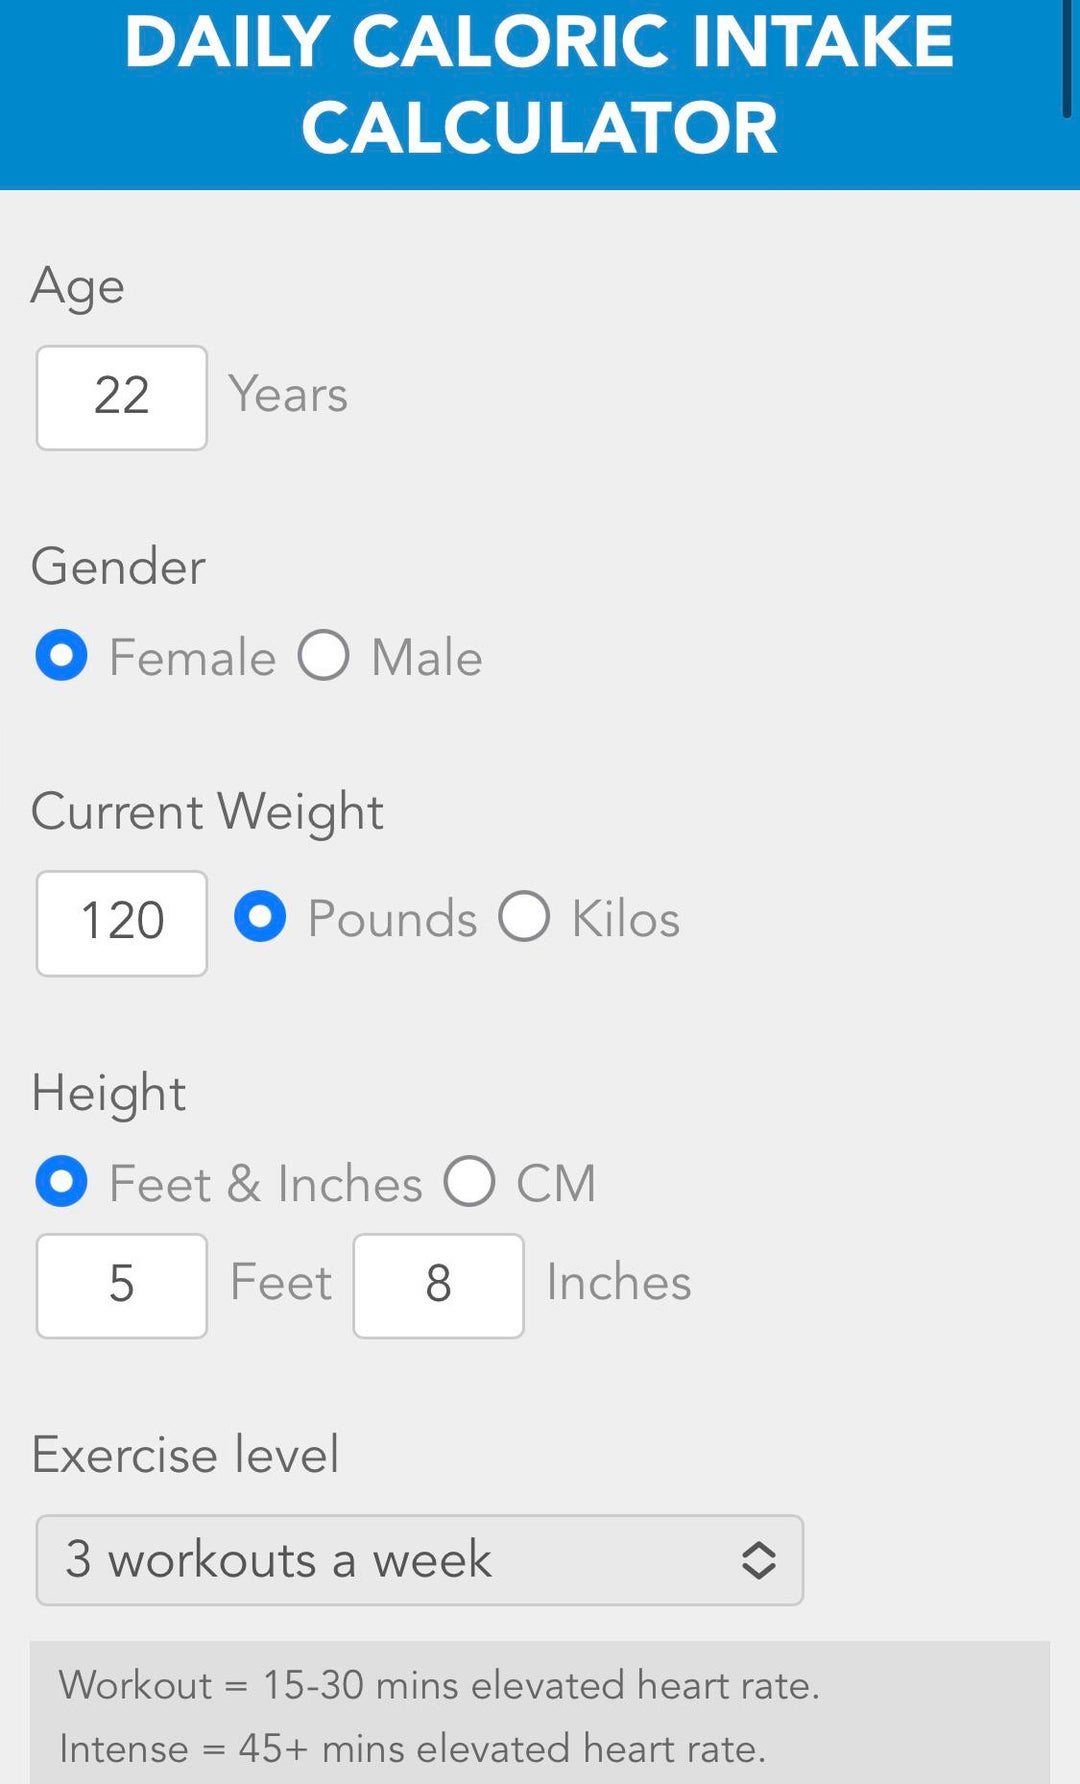Switch the weight unit to Kilos
The image size is (1080, 1784).
[x=524, y=917]
